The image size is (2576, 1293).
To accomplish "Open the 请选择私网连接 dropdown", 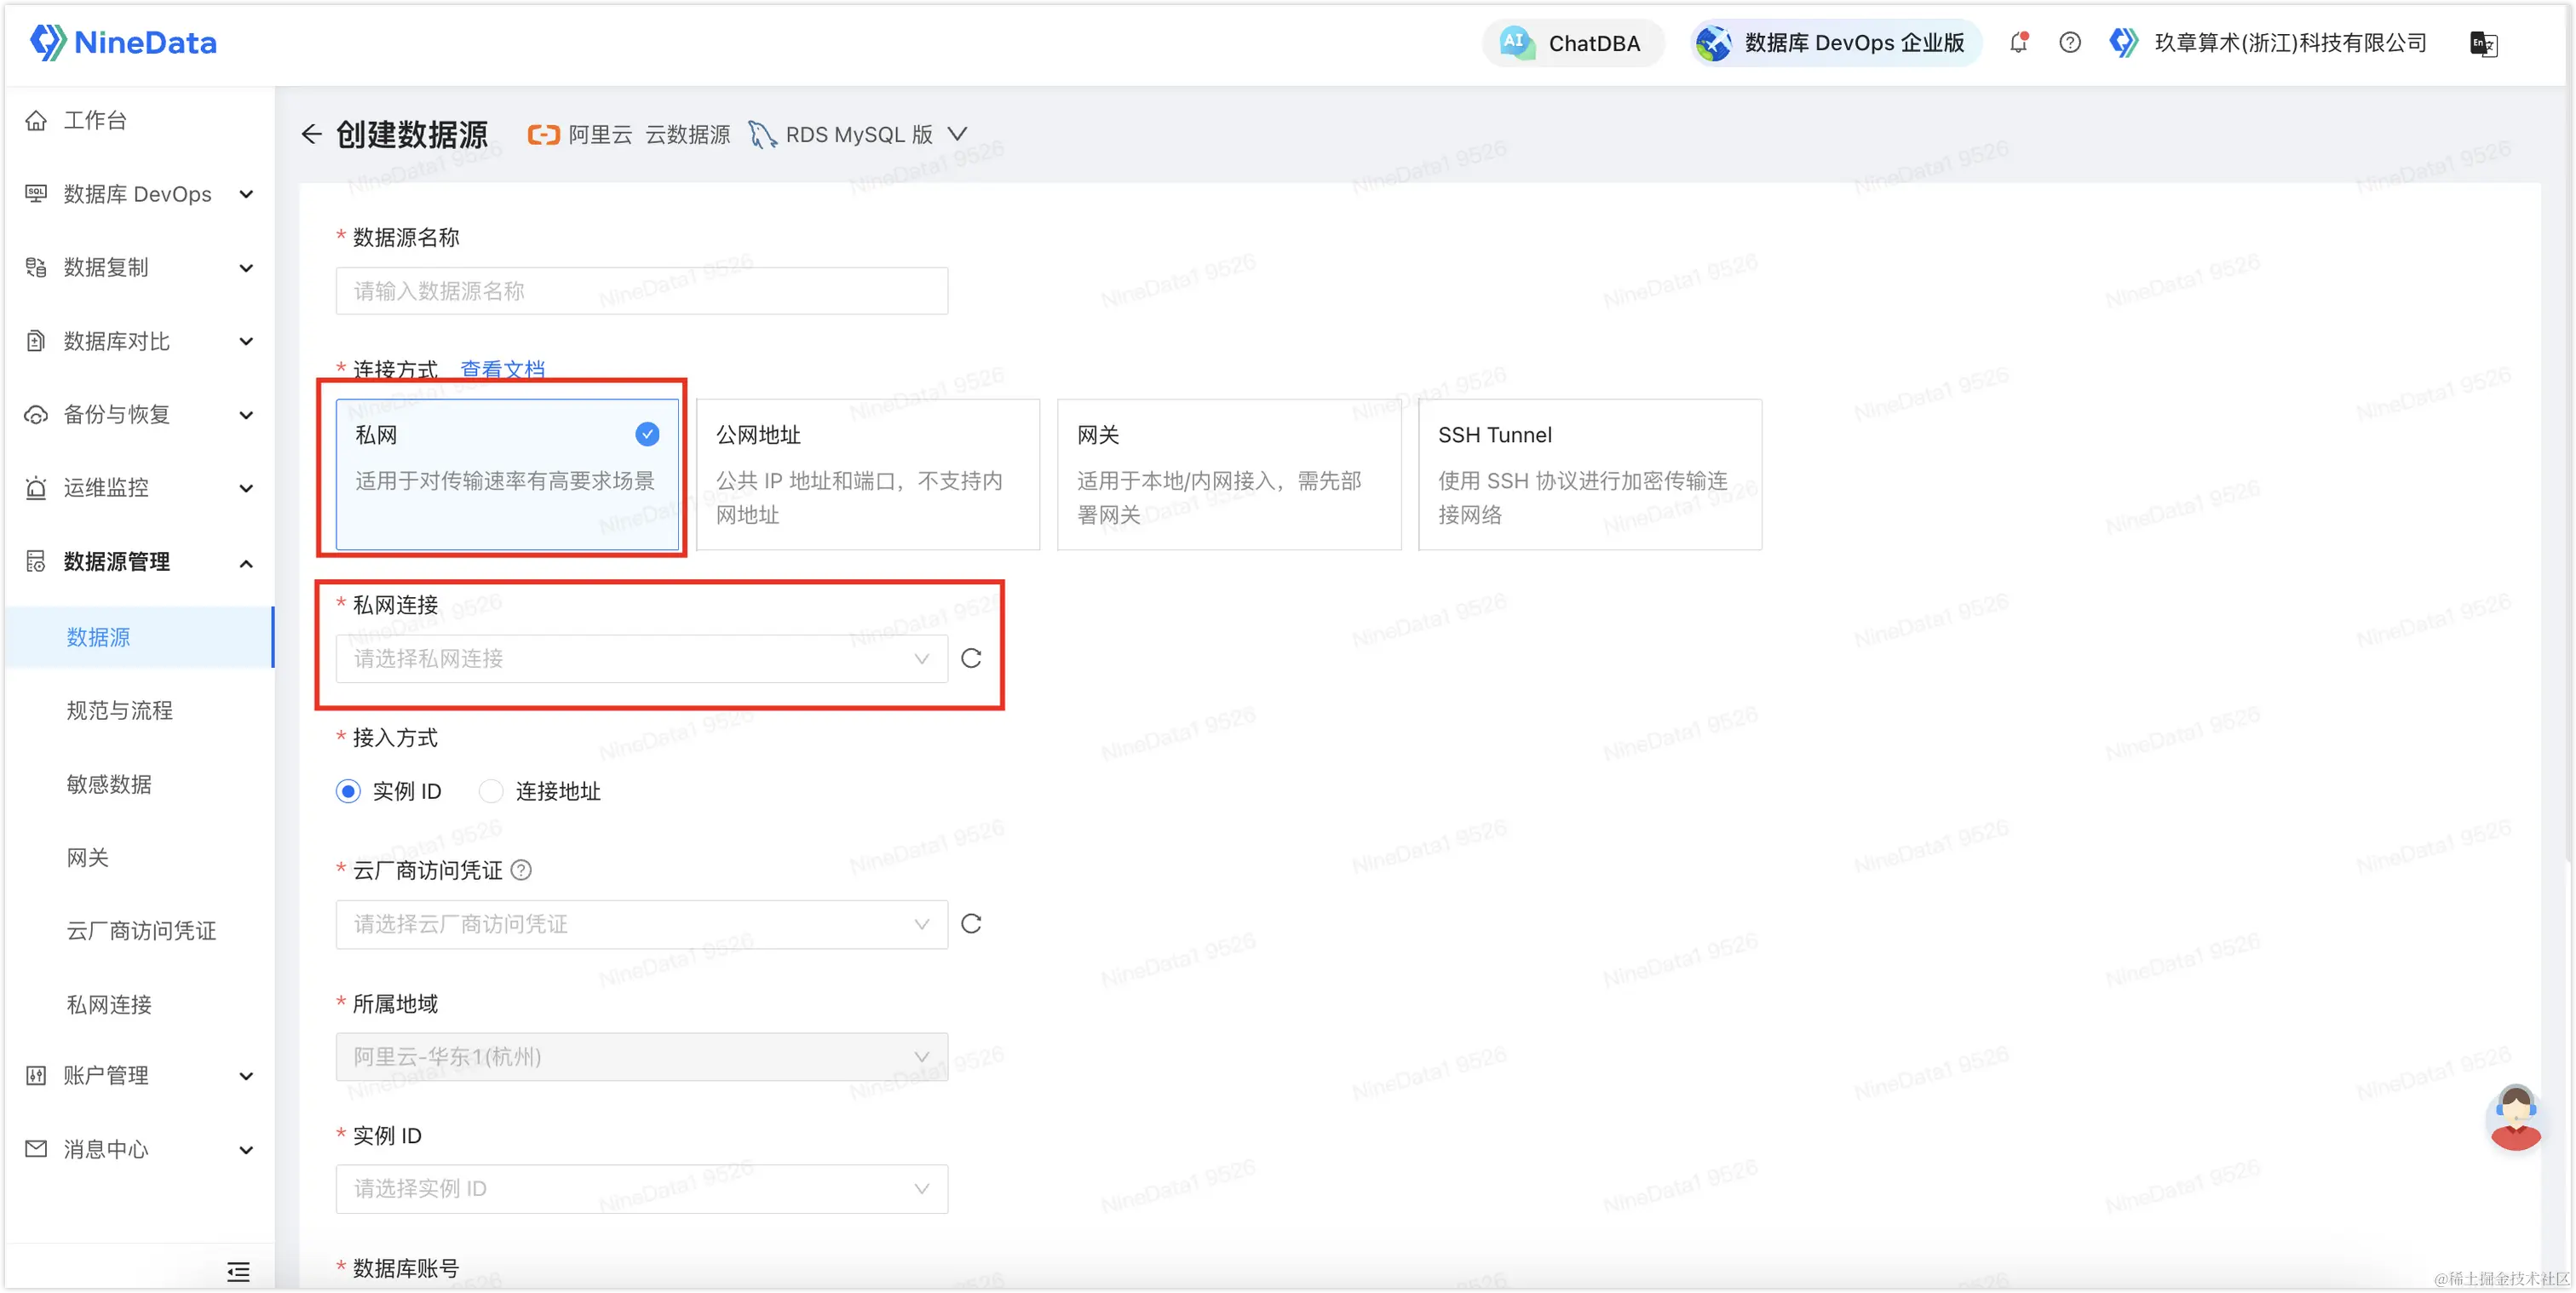I will point(641,659).
